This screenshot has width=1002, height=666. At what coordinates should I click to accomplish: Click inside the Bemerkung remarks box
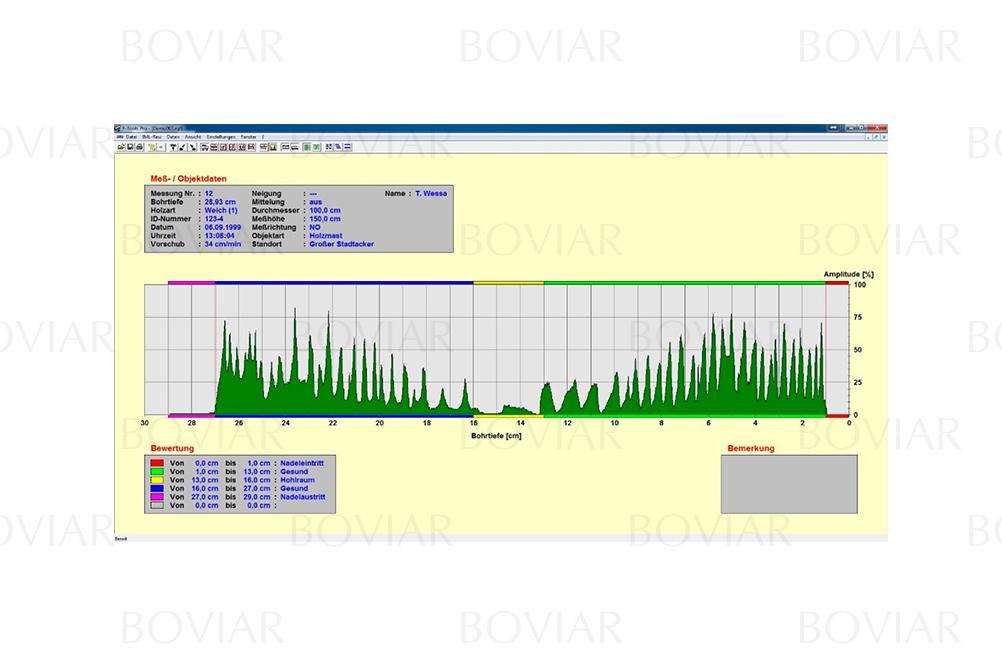pos(788,484)
